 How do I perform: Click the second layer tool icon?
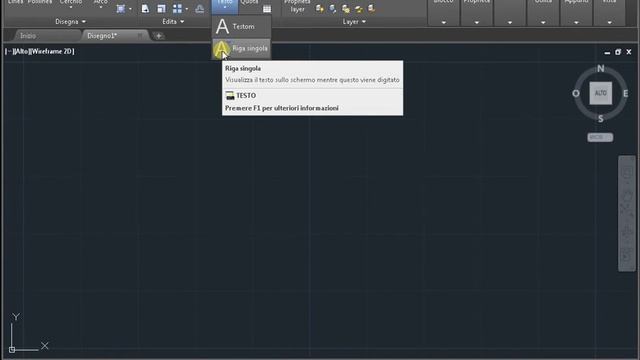[x=333, y=9]
